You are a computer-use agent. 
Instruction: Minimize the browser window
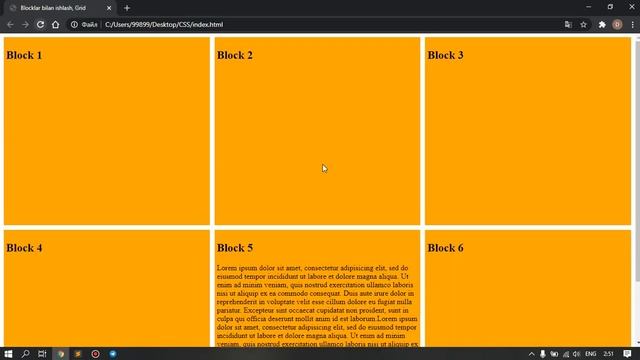589,7
